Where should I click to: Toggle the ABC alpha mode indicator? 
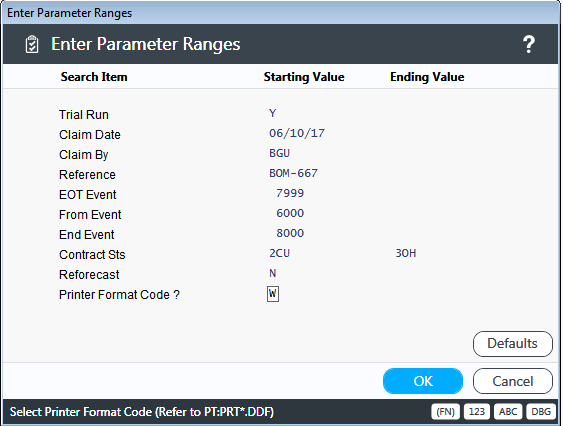coord(508,412)
